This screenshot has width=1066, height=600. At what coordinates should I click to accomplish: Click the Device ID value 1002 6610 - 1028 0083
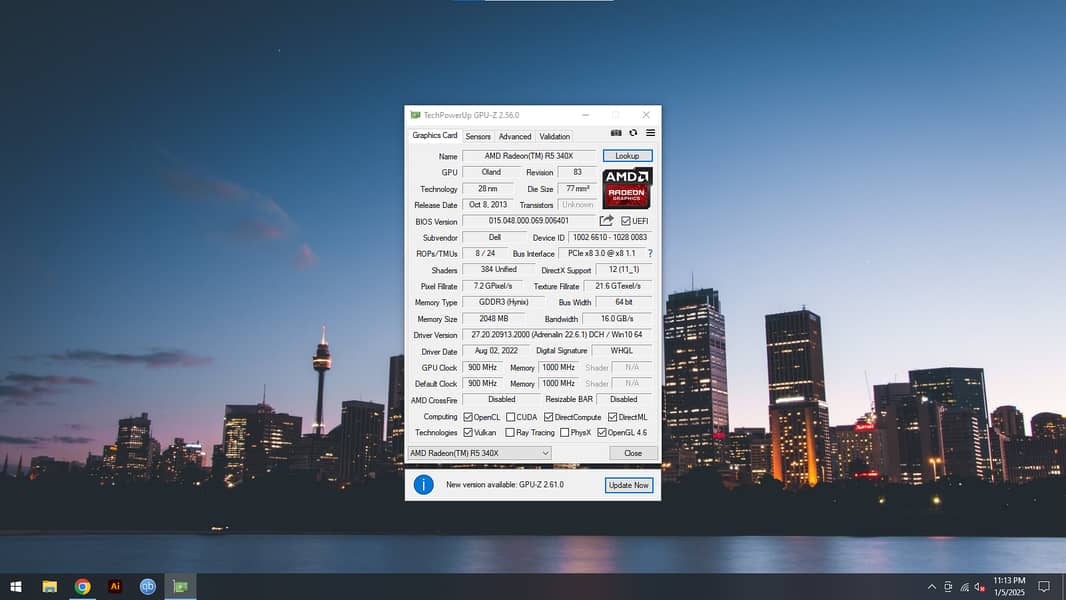610,237
